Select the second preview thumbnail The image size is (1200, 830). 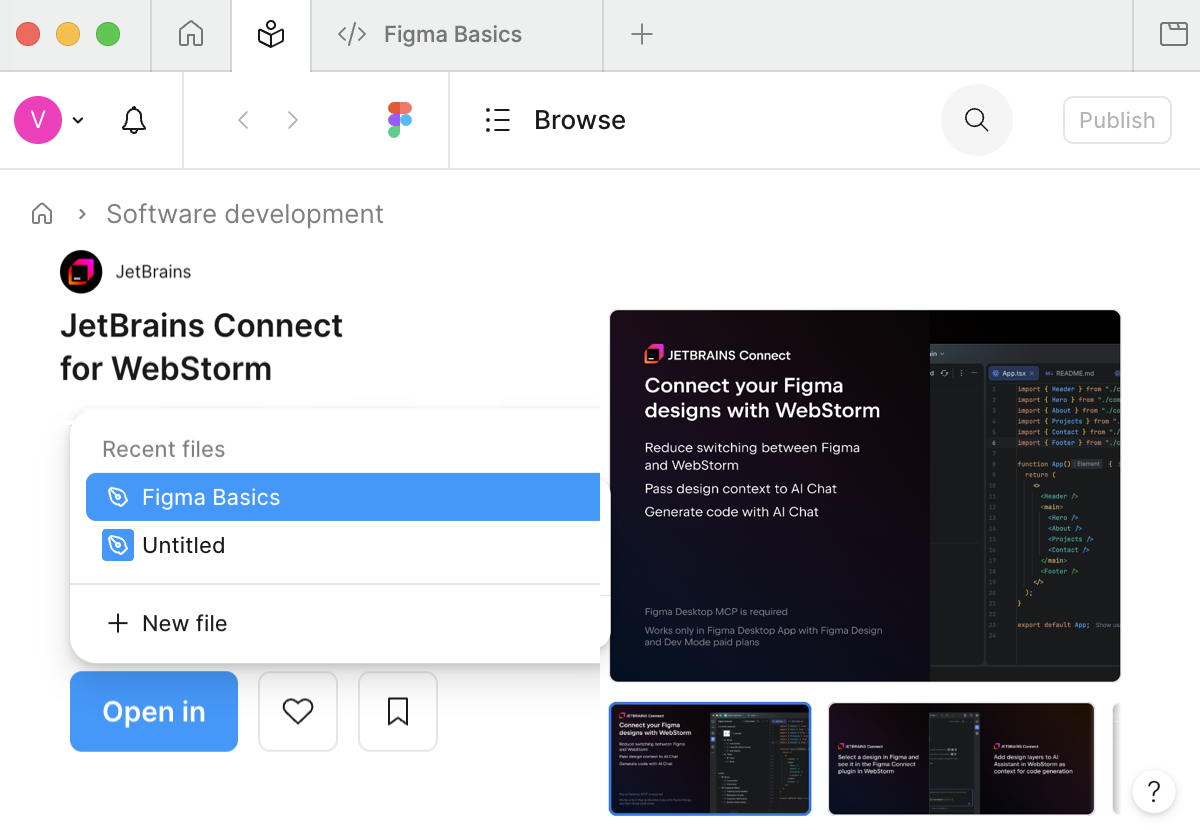(962, 759)
